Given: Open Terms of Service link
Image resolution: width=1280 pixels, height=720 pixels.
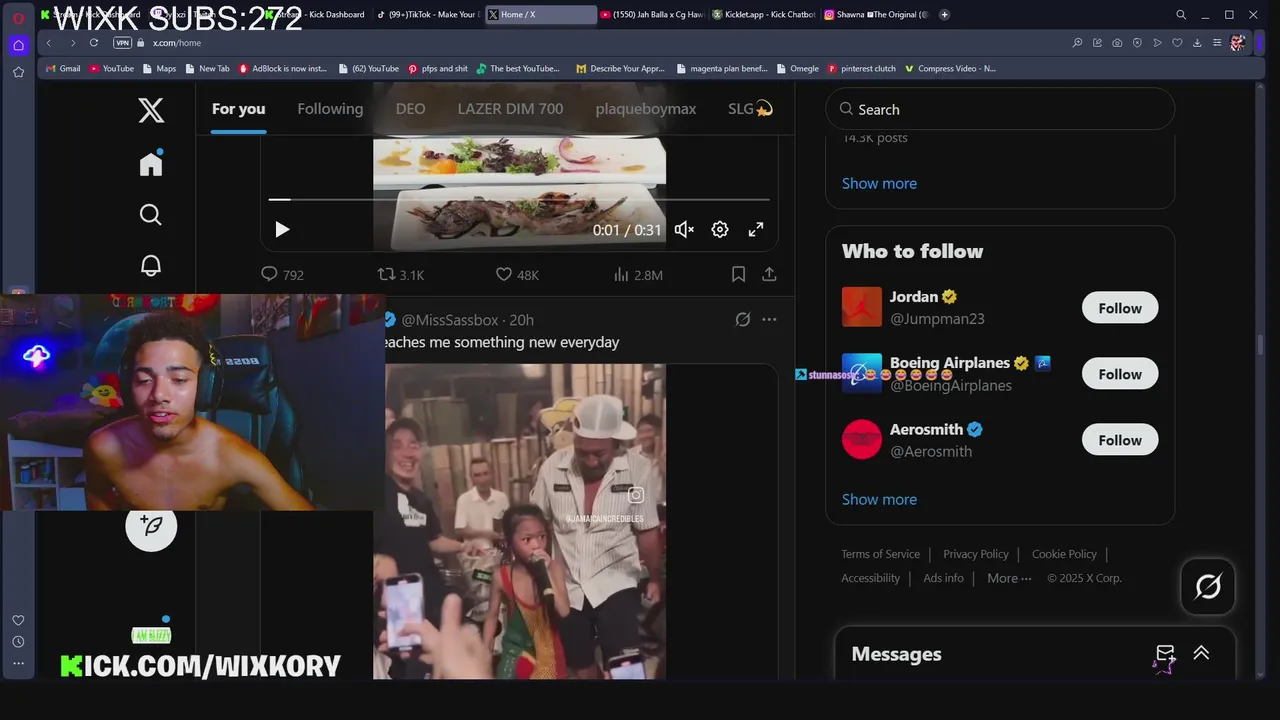Looking at the screenshot, I should click(880, 554).
